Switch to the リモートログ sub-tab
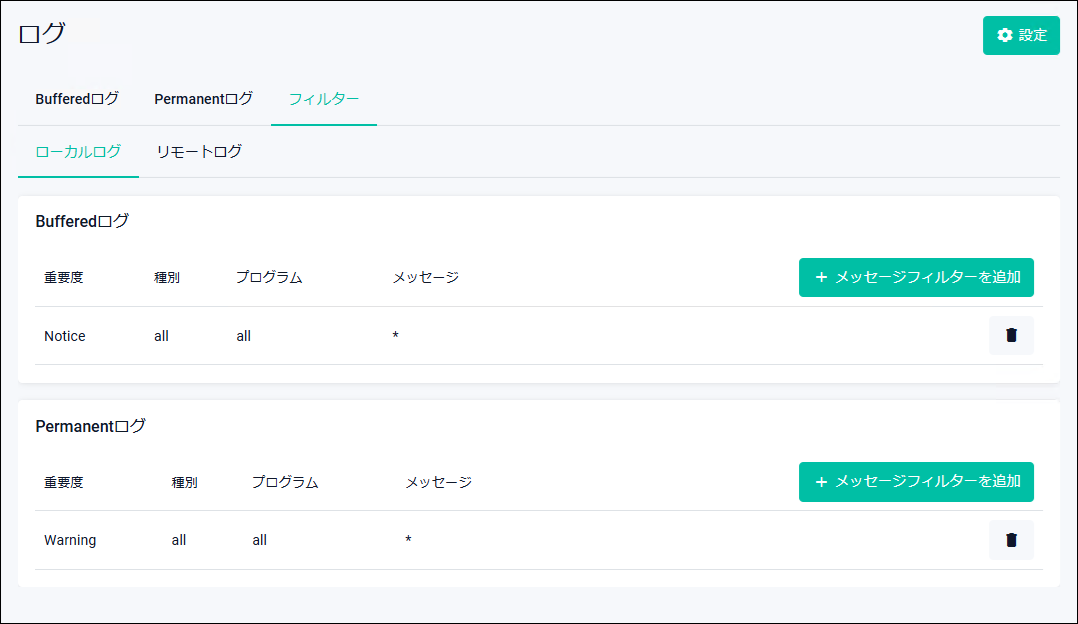The image size is (1078, 624). pyautogui.click(x=199, y=152)
